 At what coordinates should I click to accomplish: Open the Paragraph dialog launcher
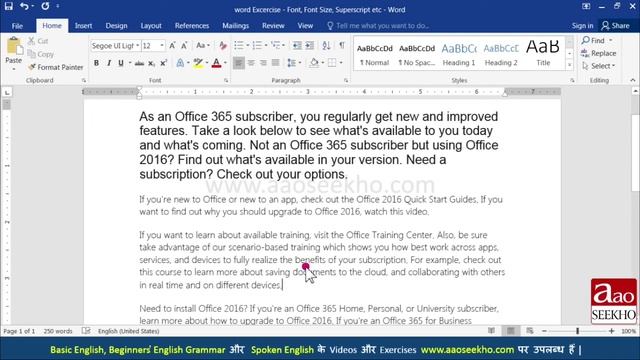click(346, 81)
